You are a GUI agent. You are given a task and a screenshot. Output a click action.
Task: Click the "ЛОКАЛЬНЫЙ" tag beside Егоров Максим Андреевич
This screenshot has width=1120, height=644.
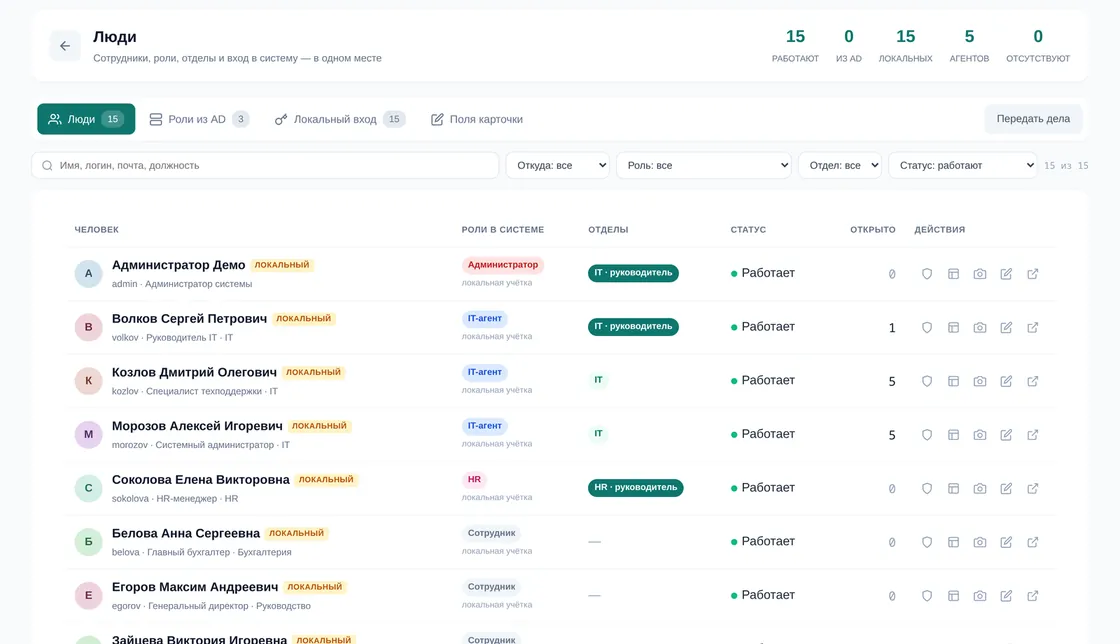(315, 587)
